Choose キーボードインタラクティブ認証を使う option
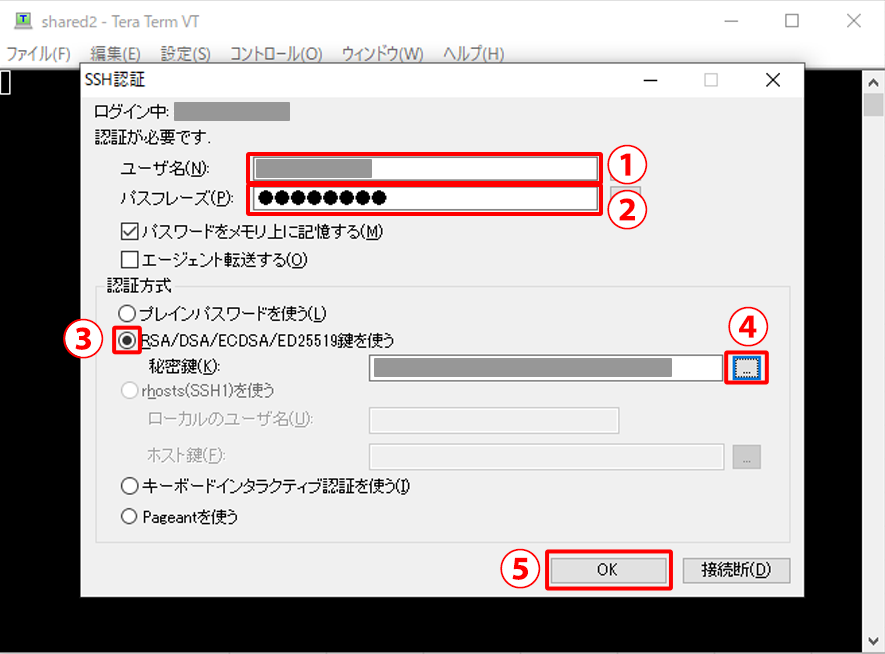Image resolution: width=885 pixels, height=654 pixels. coord(128,487)
